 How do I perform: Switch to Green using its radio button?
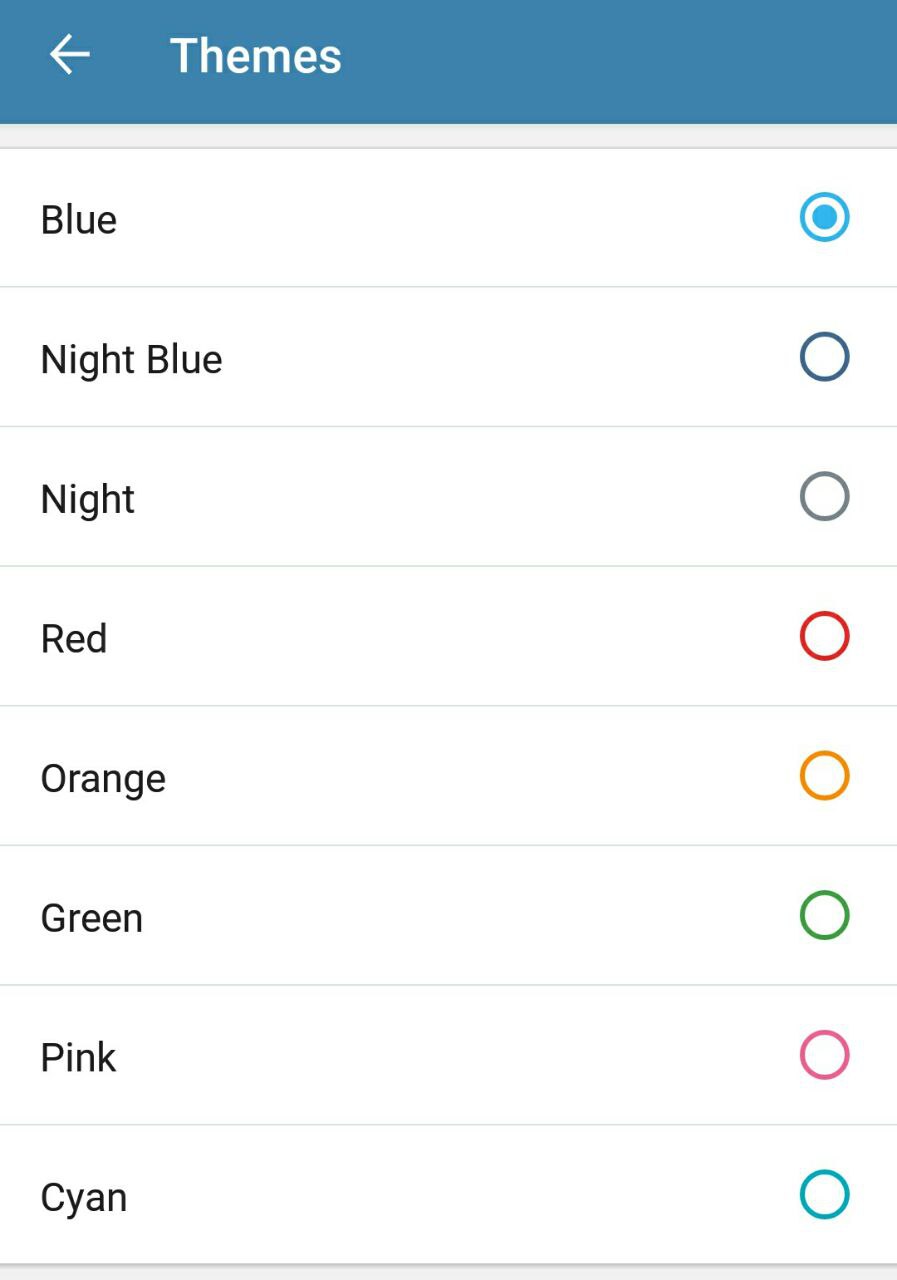pos(824,916)
